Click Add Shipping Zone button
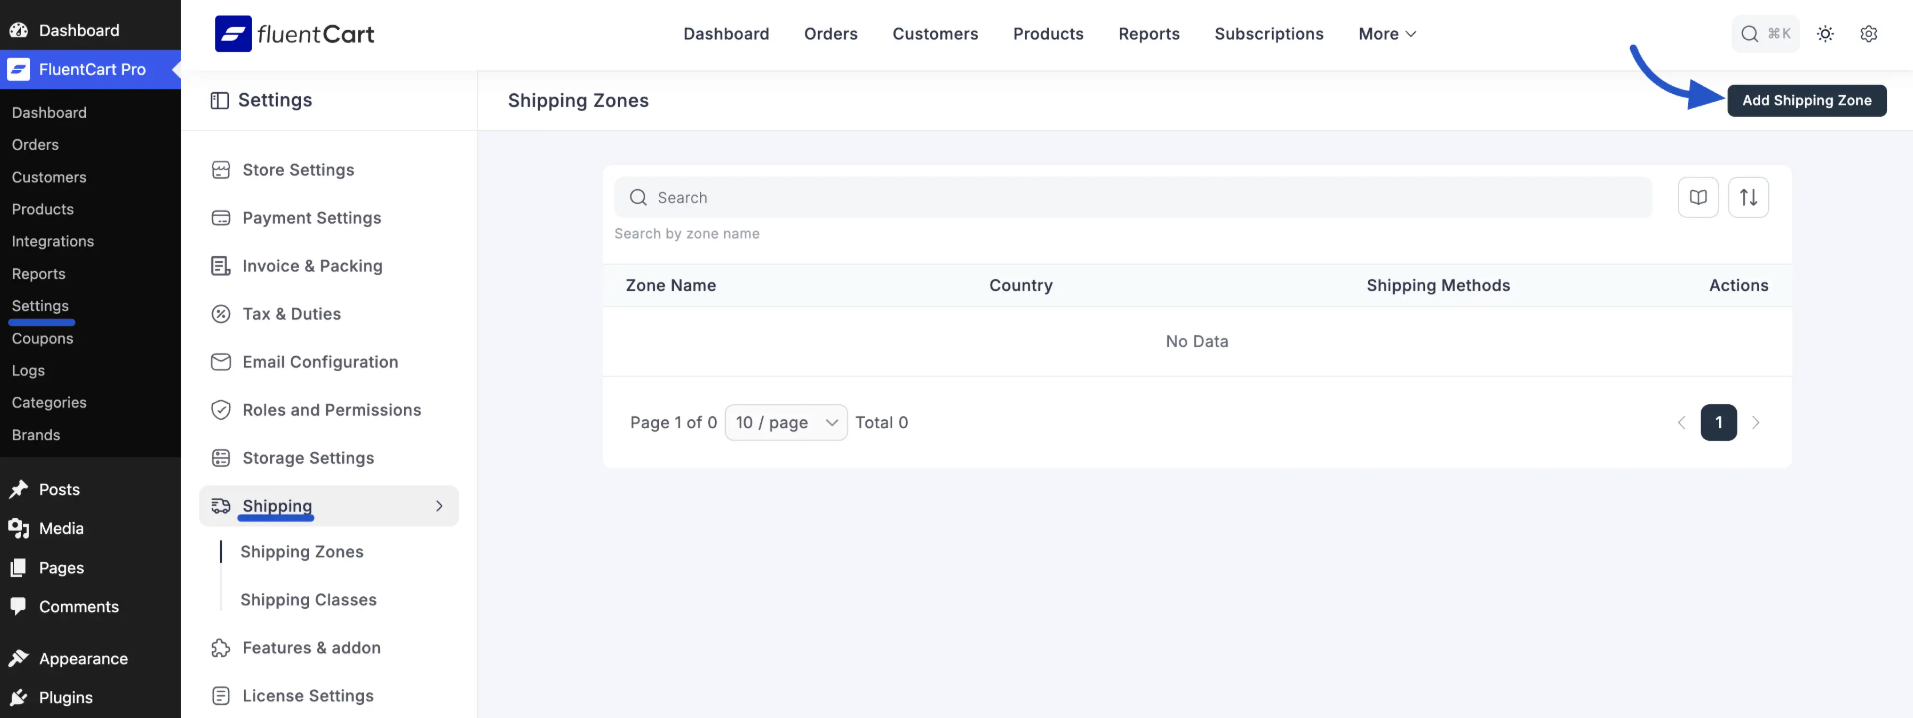1913x718 pixels. (1807, 100)
